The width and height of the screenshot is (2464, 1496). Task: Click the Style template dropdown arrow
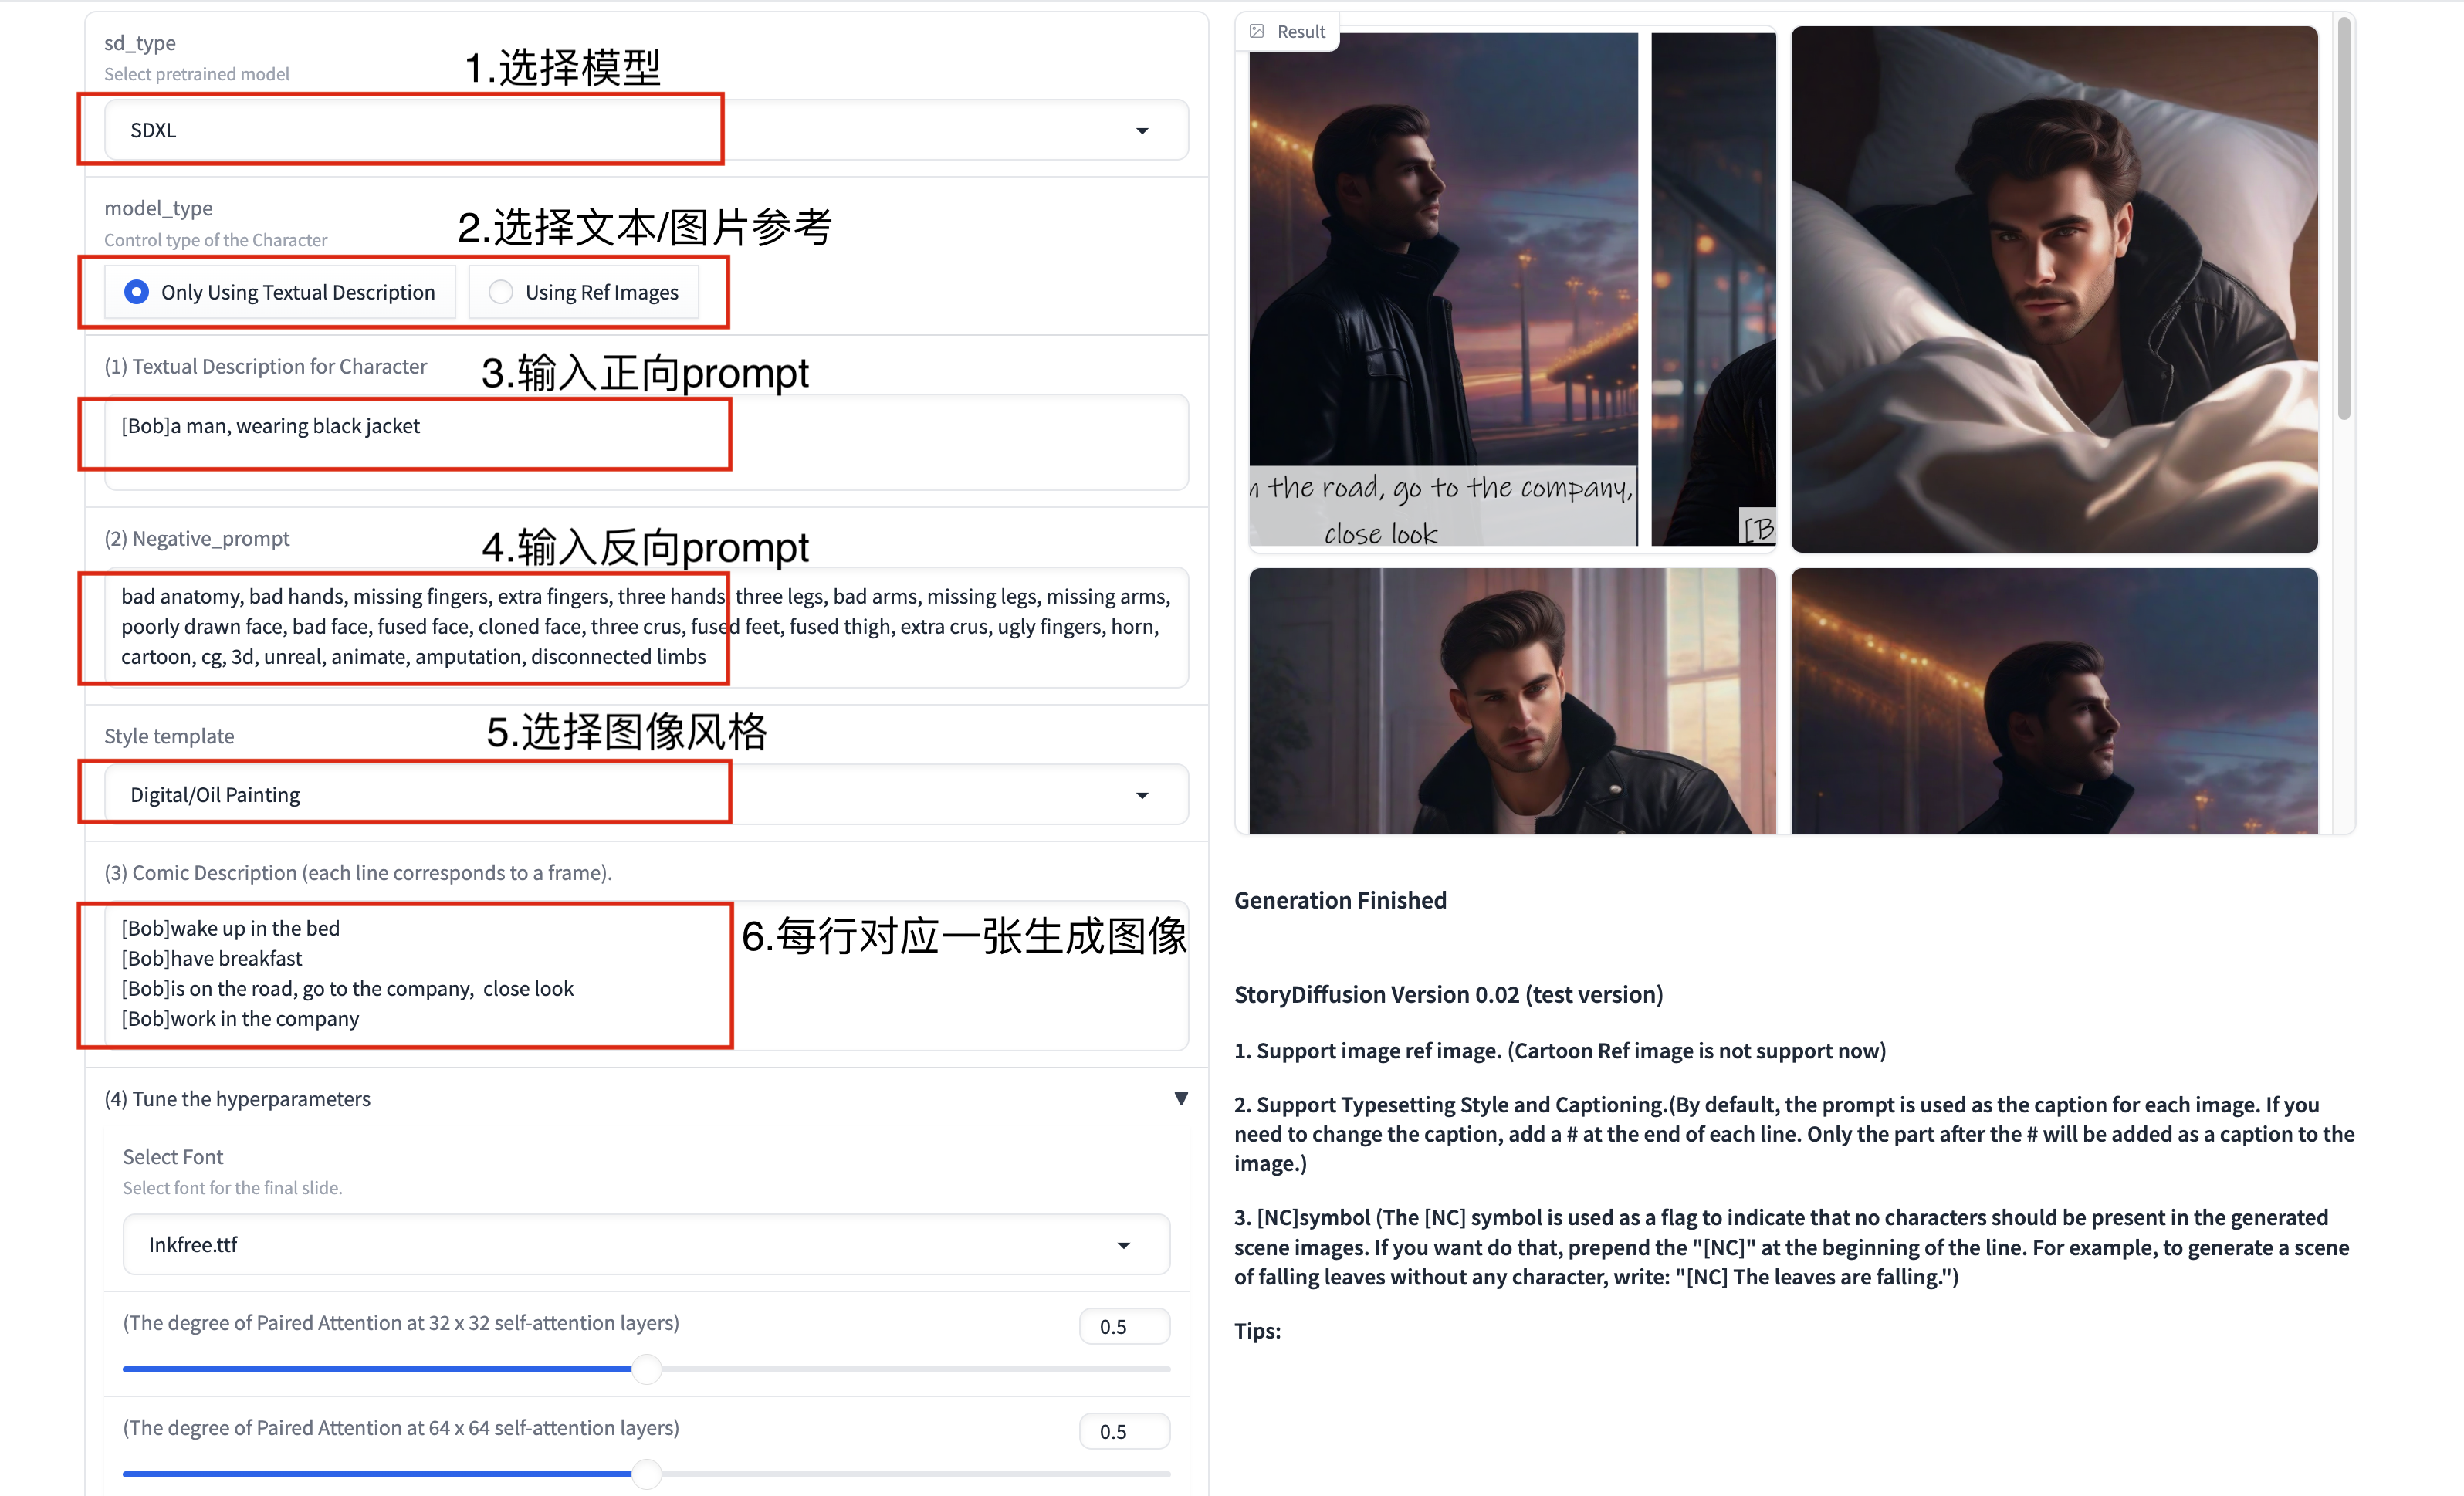pyautogui.click(x=1142, y=796)
